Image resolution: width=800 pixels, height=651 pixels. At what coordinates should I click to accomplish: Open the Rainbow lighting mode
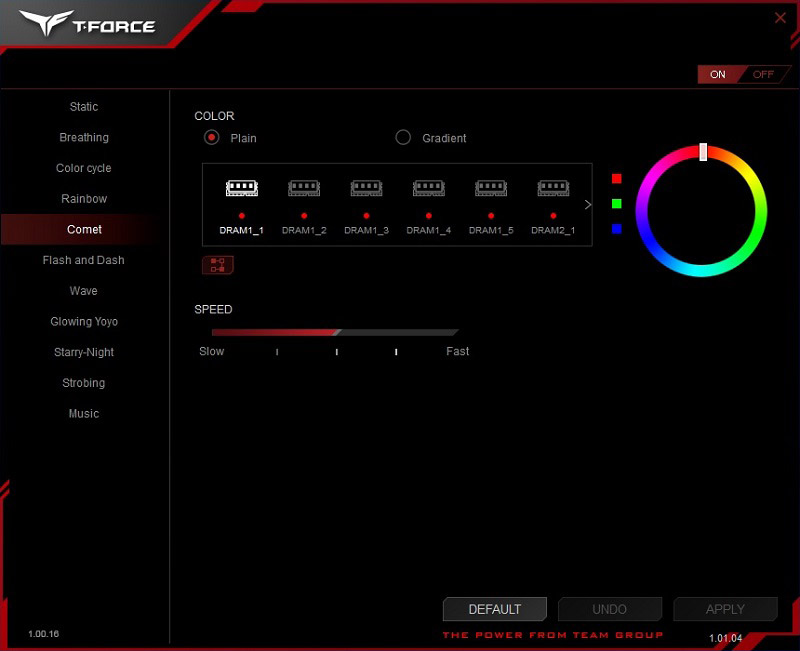[84, 199]
